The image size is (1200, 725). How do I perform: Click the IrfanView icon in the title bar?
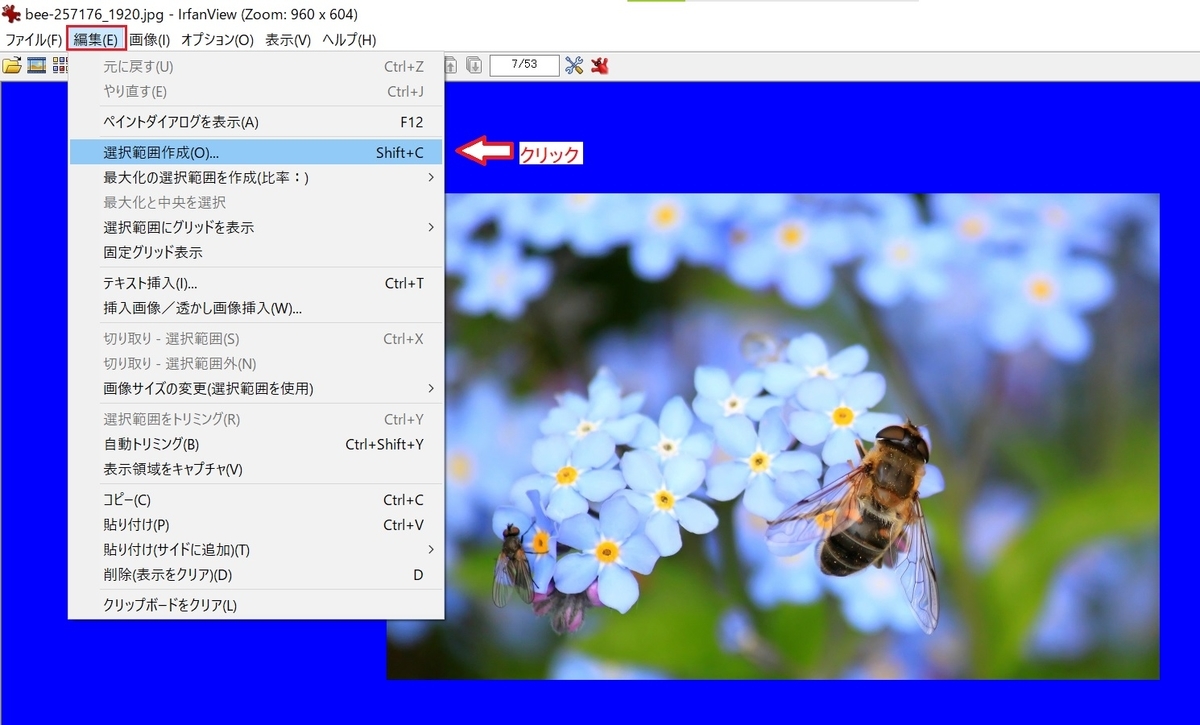pyautogui.click(x=10, y=15)
